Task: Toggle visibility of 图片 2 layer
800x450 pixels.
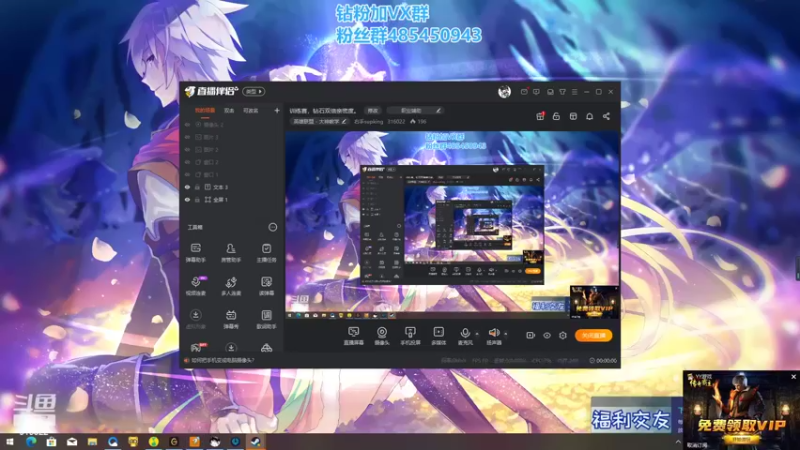Action: 187,149
